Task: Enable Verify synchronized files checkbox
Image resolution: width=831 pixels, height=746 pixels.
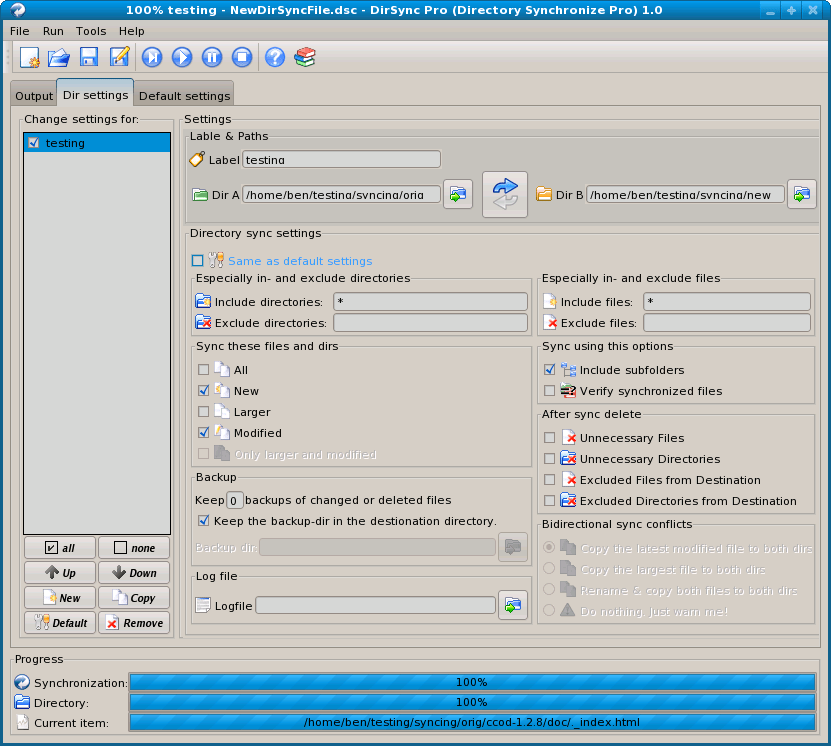Action: tap(550, 390)
